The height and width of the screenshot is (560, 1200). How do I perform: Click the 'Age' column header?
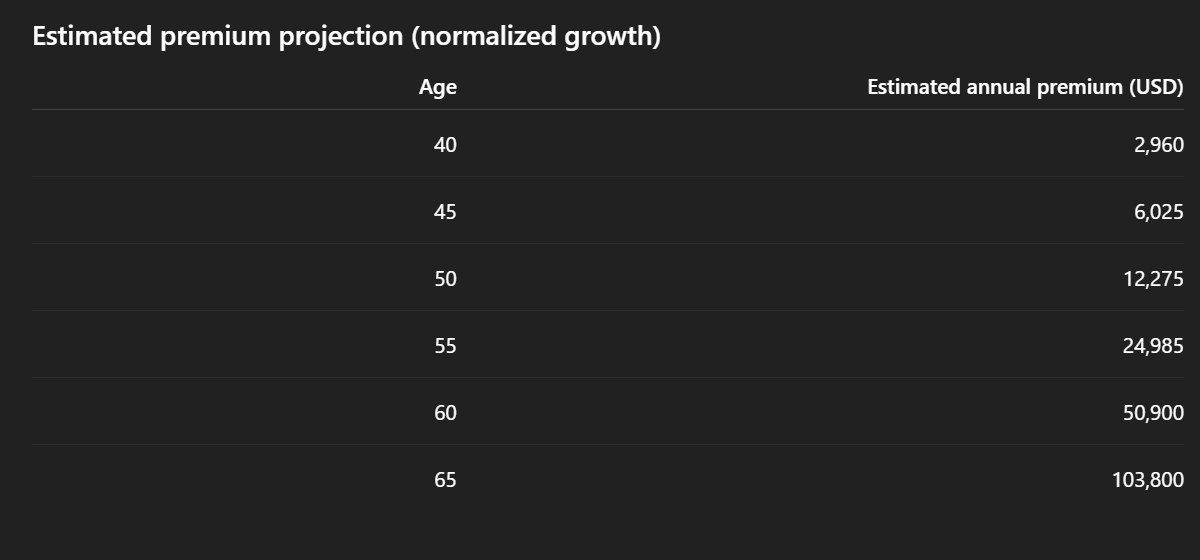click(x=438, y=87)
